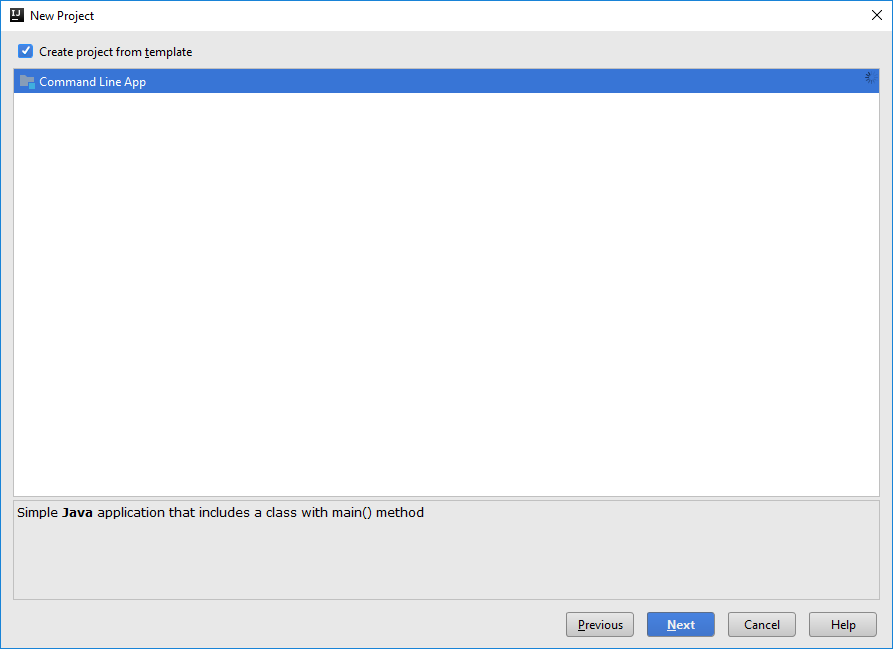The height and width of the screenshot is (649, 893).
Task: Click the loading spinner in the template row
Action: pos(869,78)
